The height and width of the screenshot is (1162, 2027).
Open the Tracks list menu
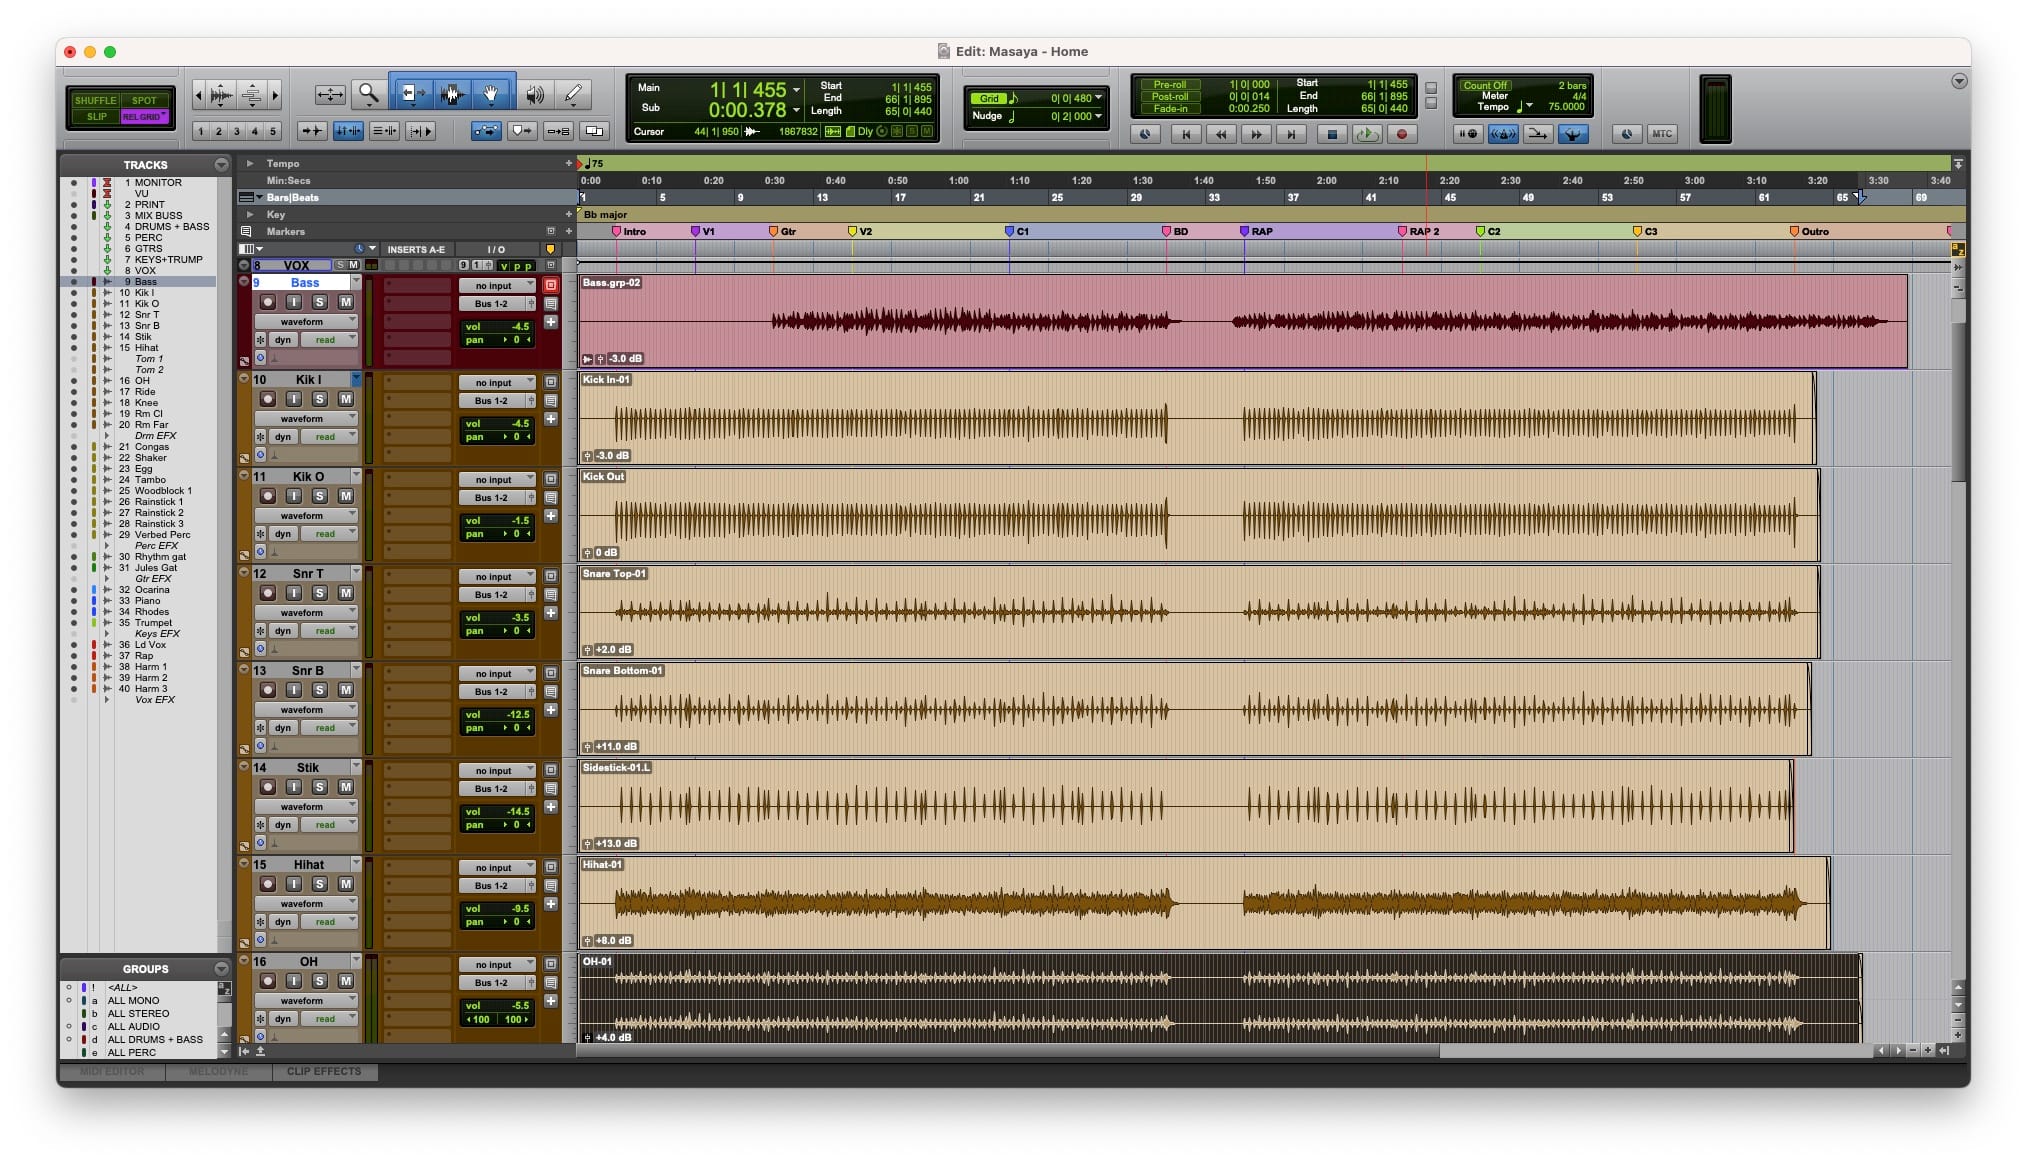[x=221, y=164]
